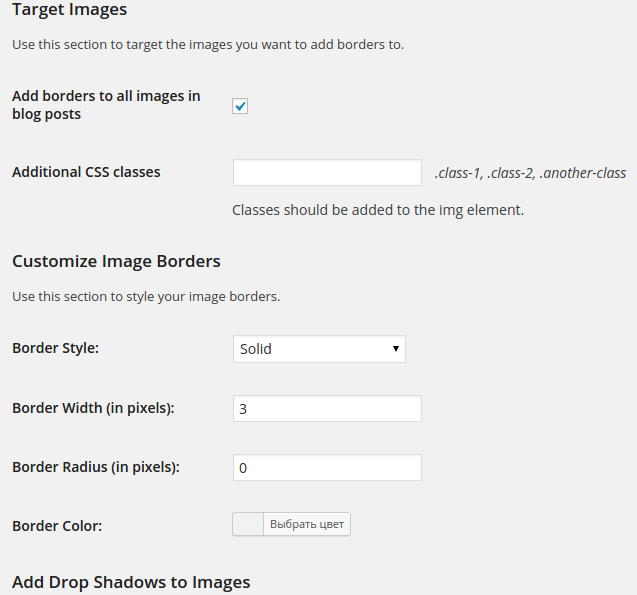Click the "Additional CSS classes" label
This screenshot has width=637, height=595.
[x=86, y=172]
